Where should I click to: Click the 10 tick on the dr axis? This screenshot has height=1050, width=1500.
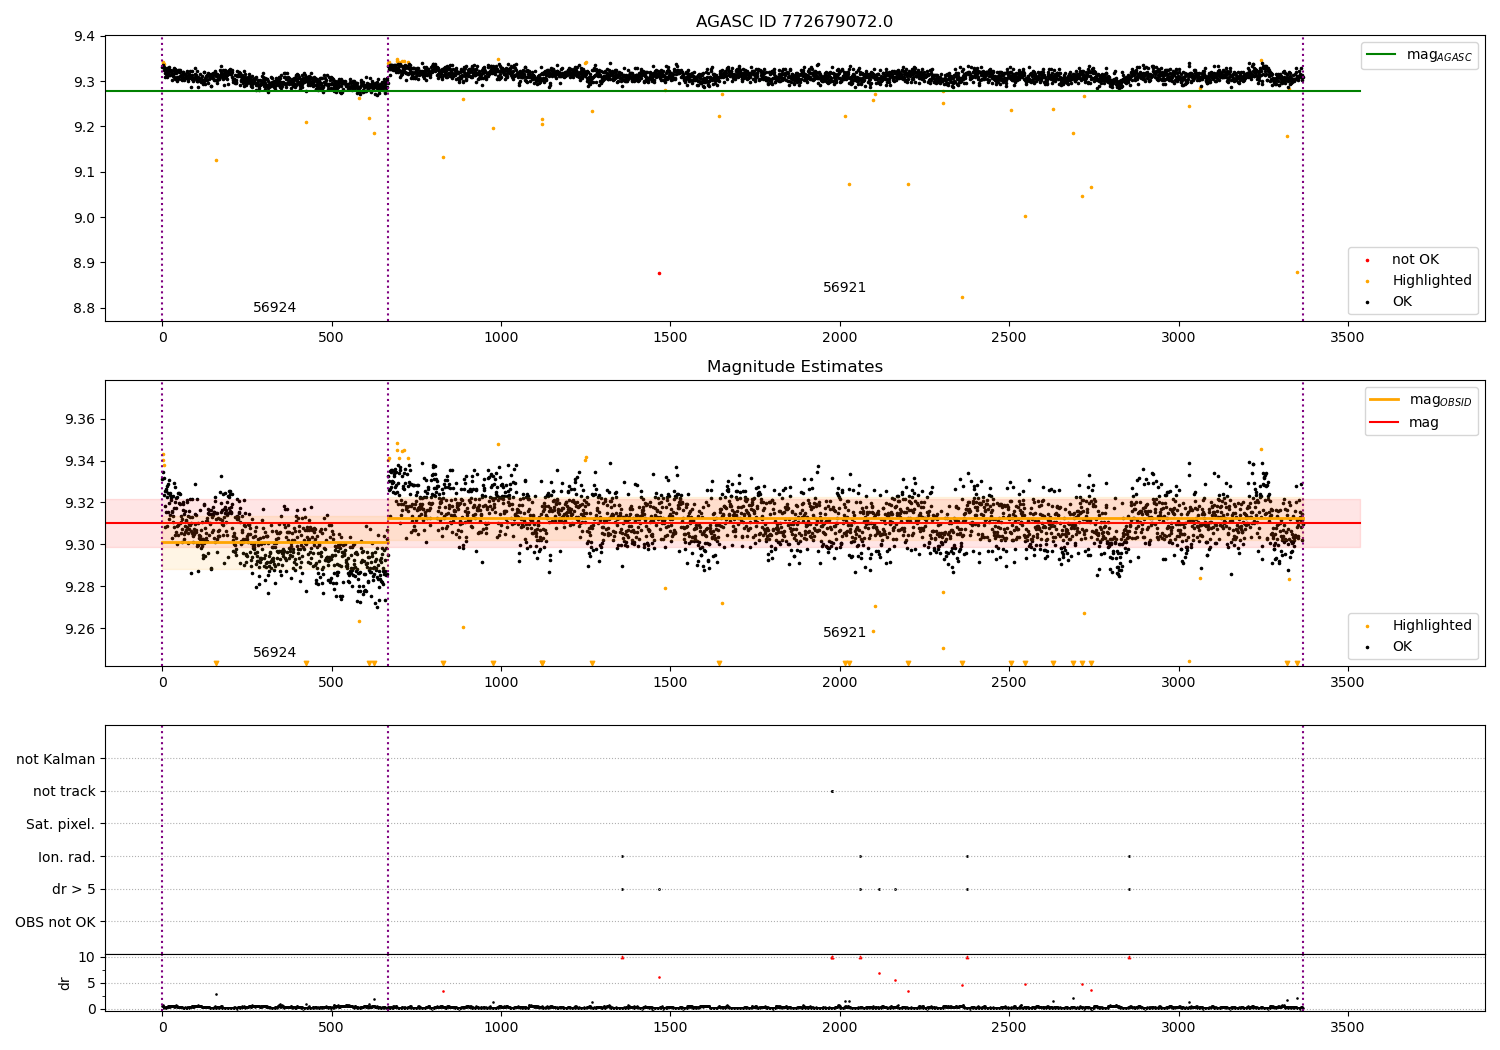click(x=87, y=957)
